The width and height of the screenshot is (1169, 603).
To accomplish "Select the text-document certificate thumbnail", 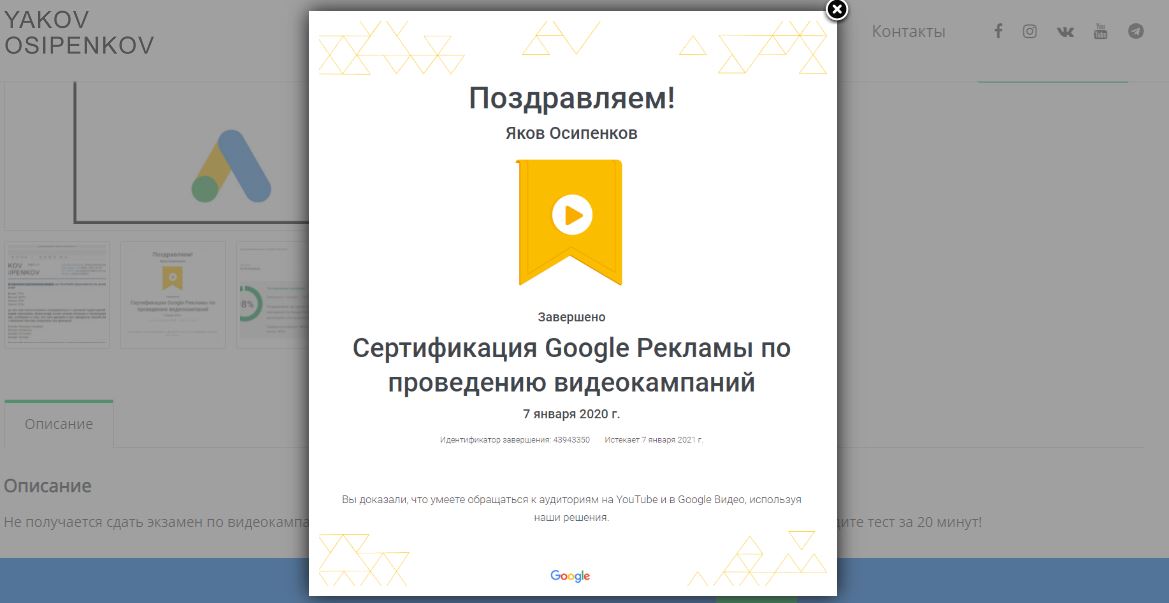I will pos(57,294).
